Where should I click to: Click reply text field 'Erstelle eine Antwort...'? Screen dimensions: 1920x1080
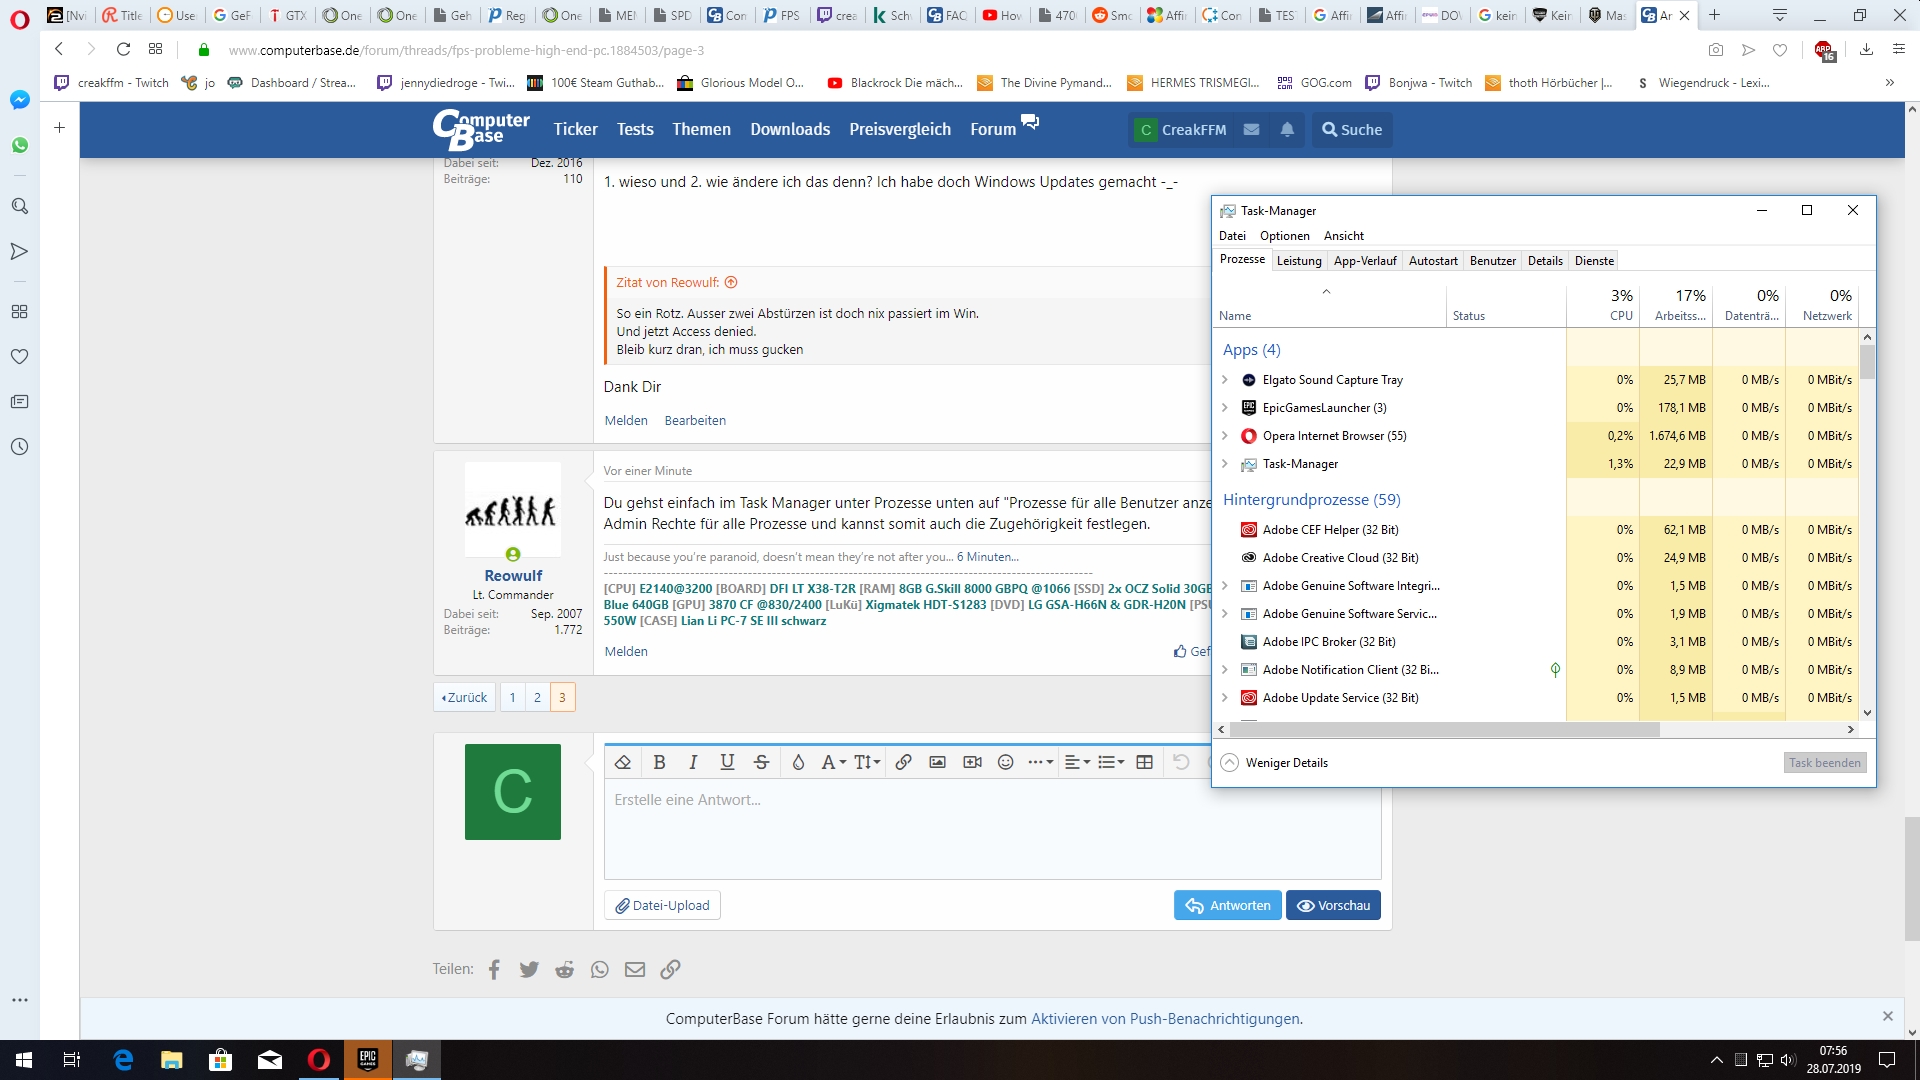click(992, 827)
